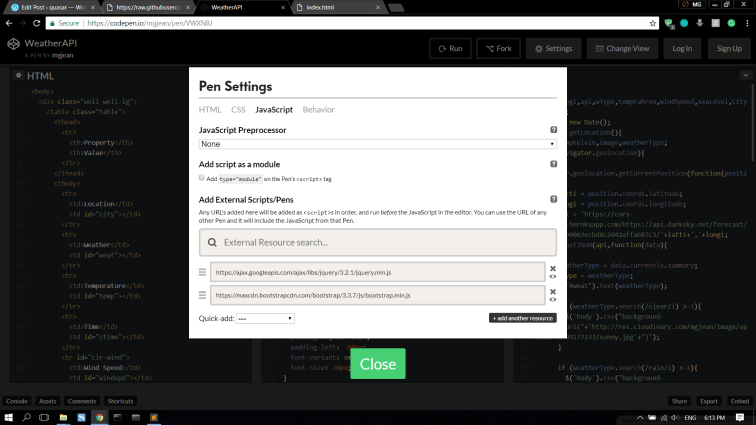Remove the Bootstrap external script resource

(x=553, y=291)
